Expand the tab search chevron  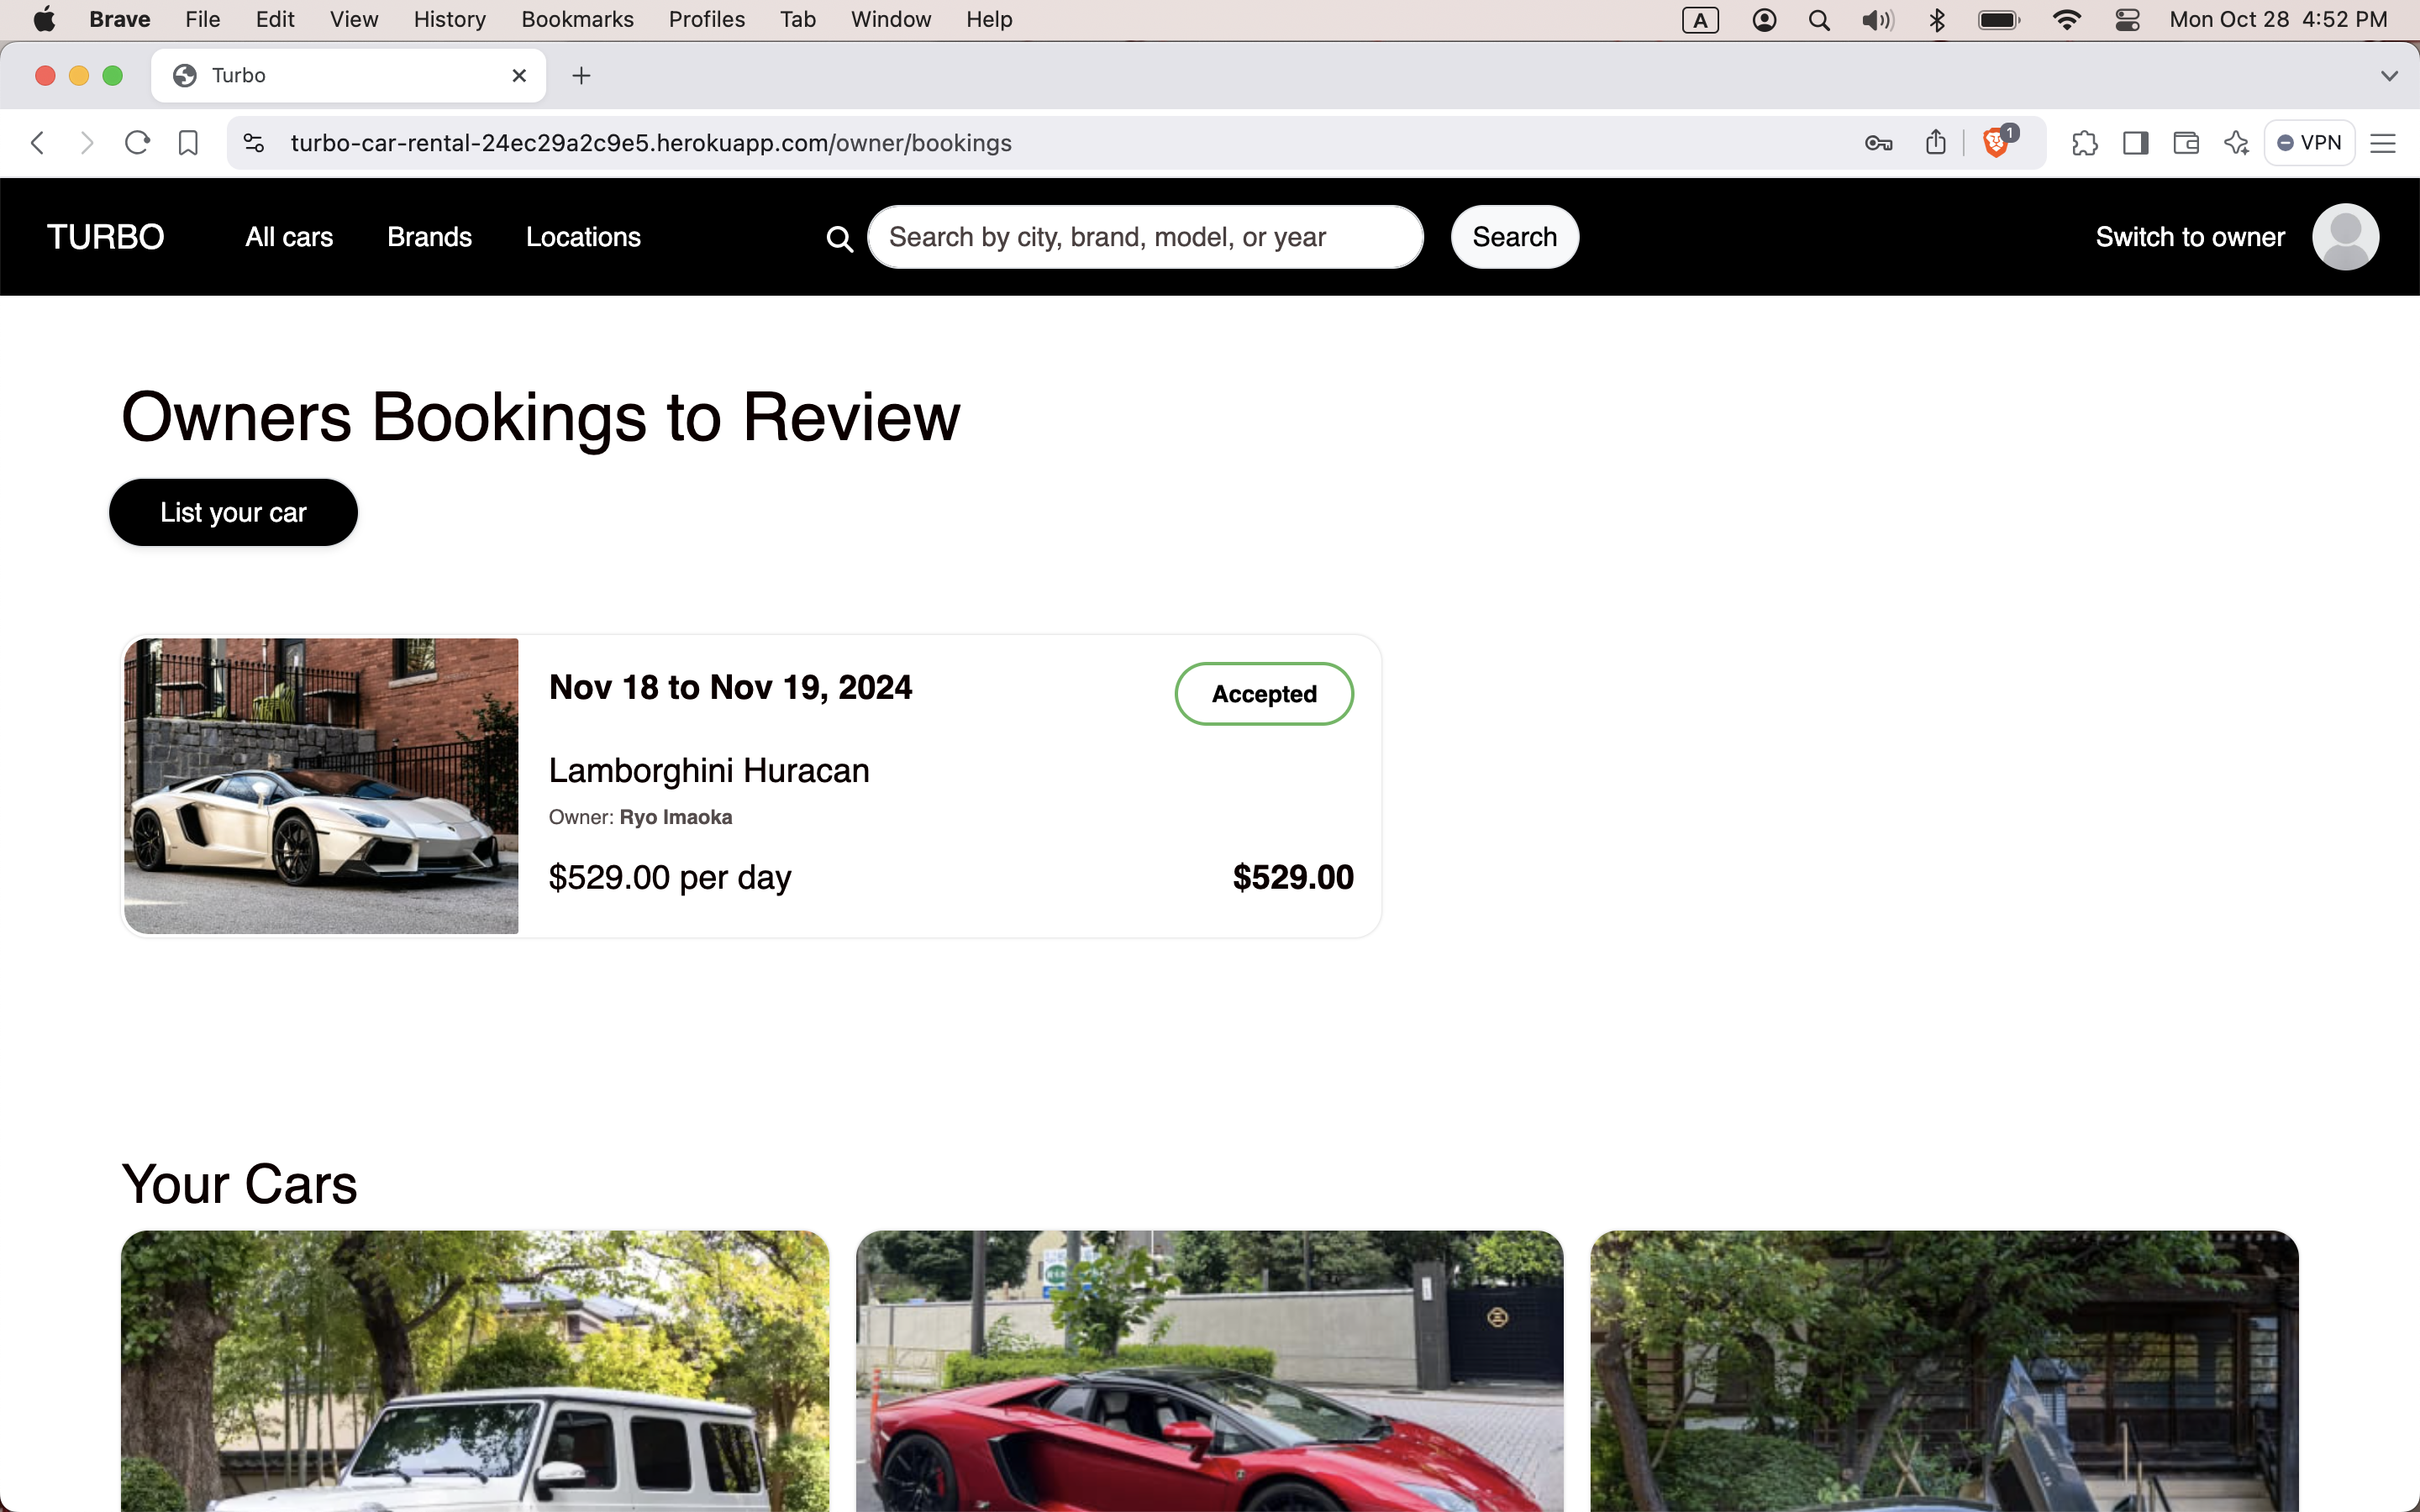pos(2389,76)
